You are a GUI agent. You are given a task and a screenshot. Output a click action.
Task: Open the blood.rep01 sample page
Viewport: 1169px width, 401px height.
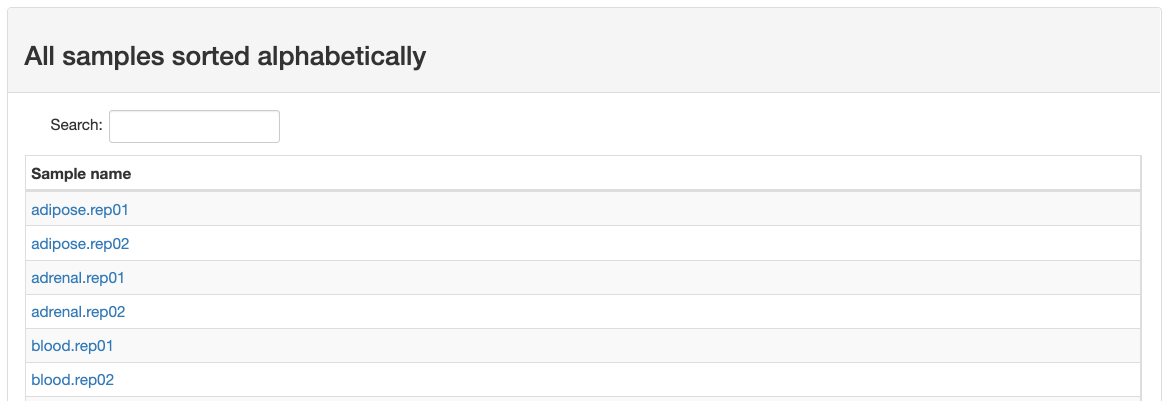tap(73, 346)
